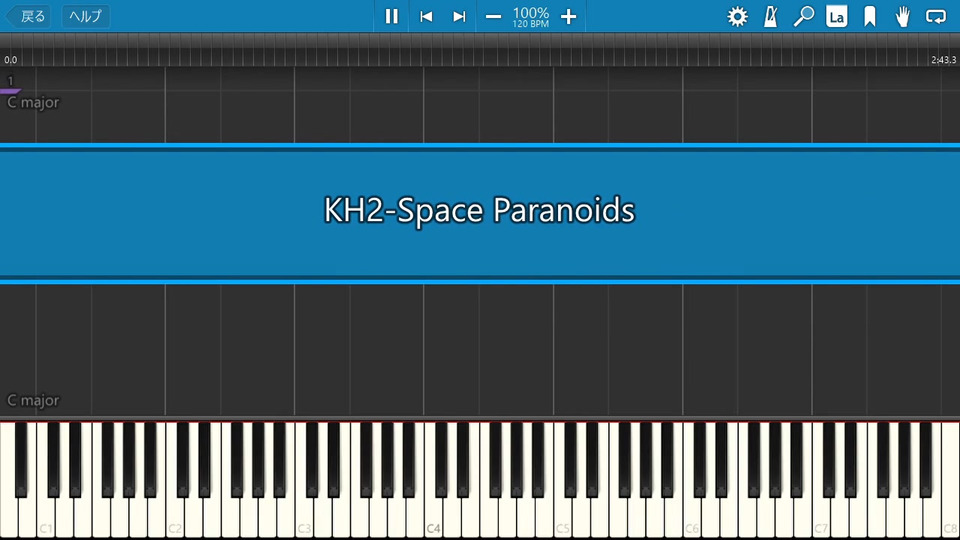Click the measure 1 marker
Screen dimensions: 960x540
pos(10,80)
